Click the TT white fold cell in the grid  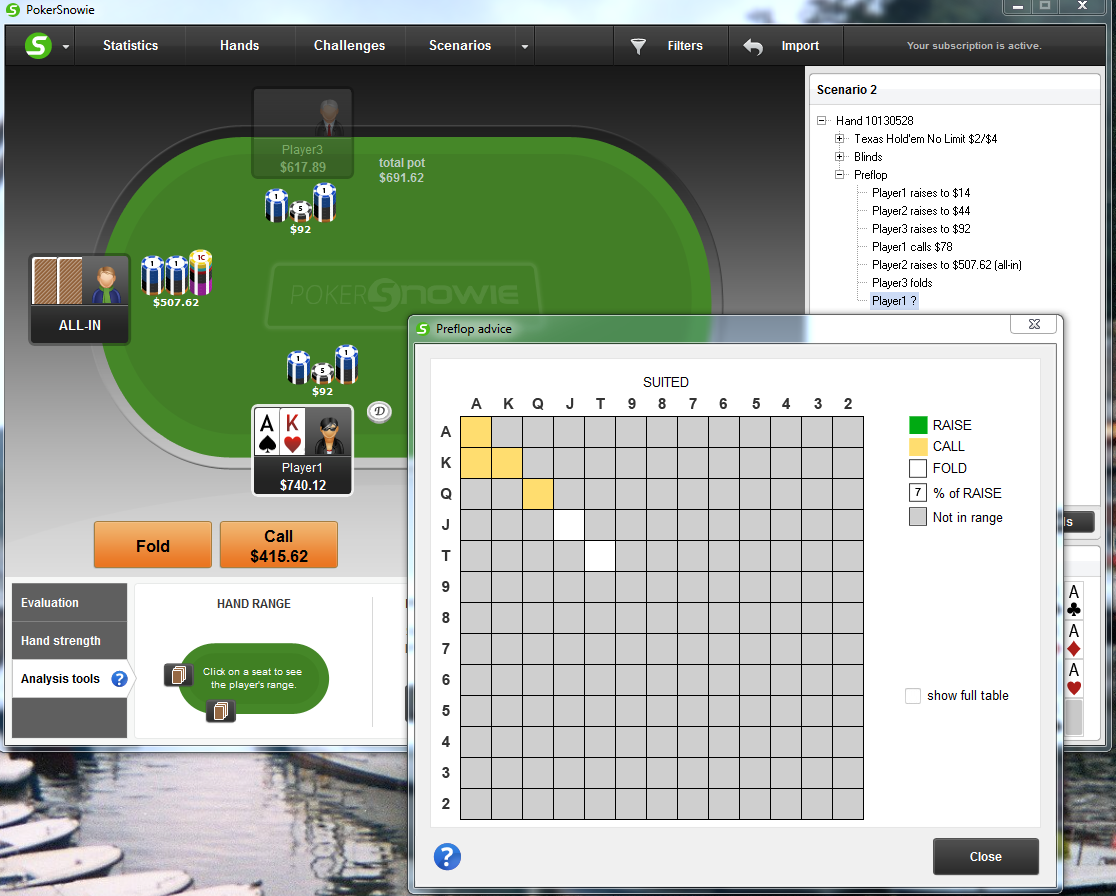[600, 556]
